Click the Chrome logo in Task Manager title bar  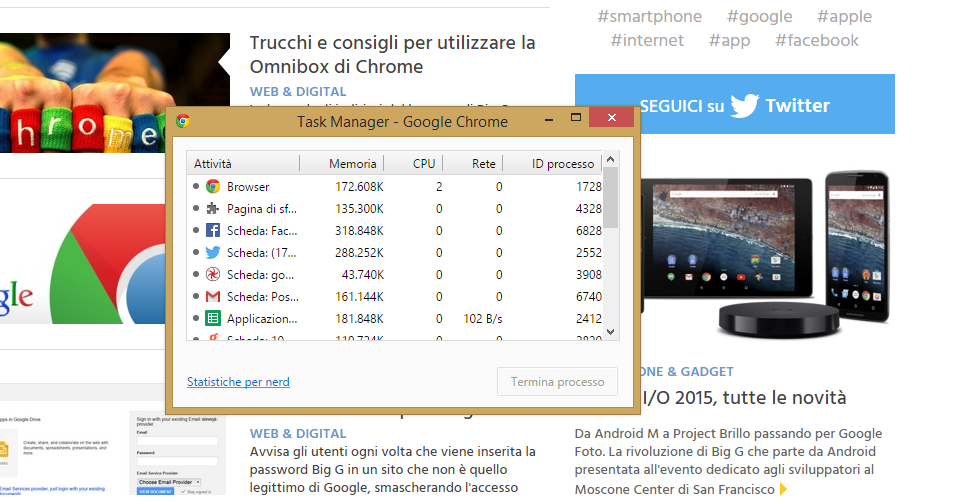(x=183, y=121)
